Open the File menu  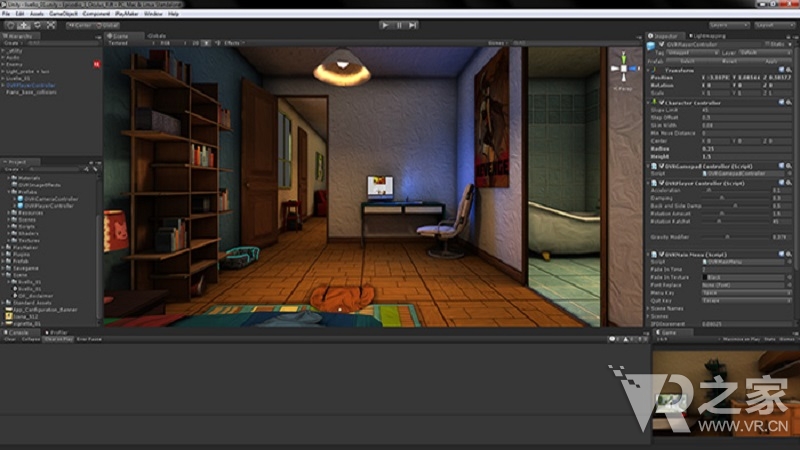[6, 14]
